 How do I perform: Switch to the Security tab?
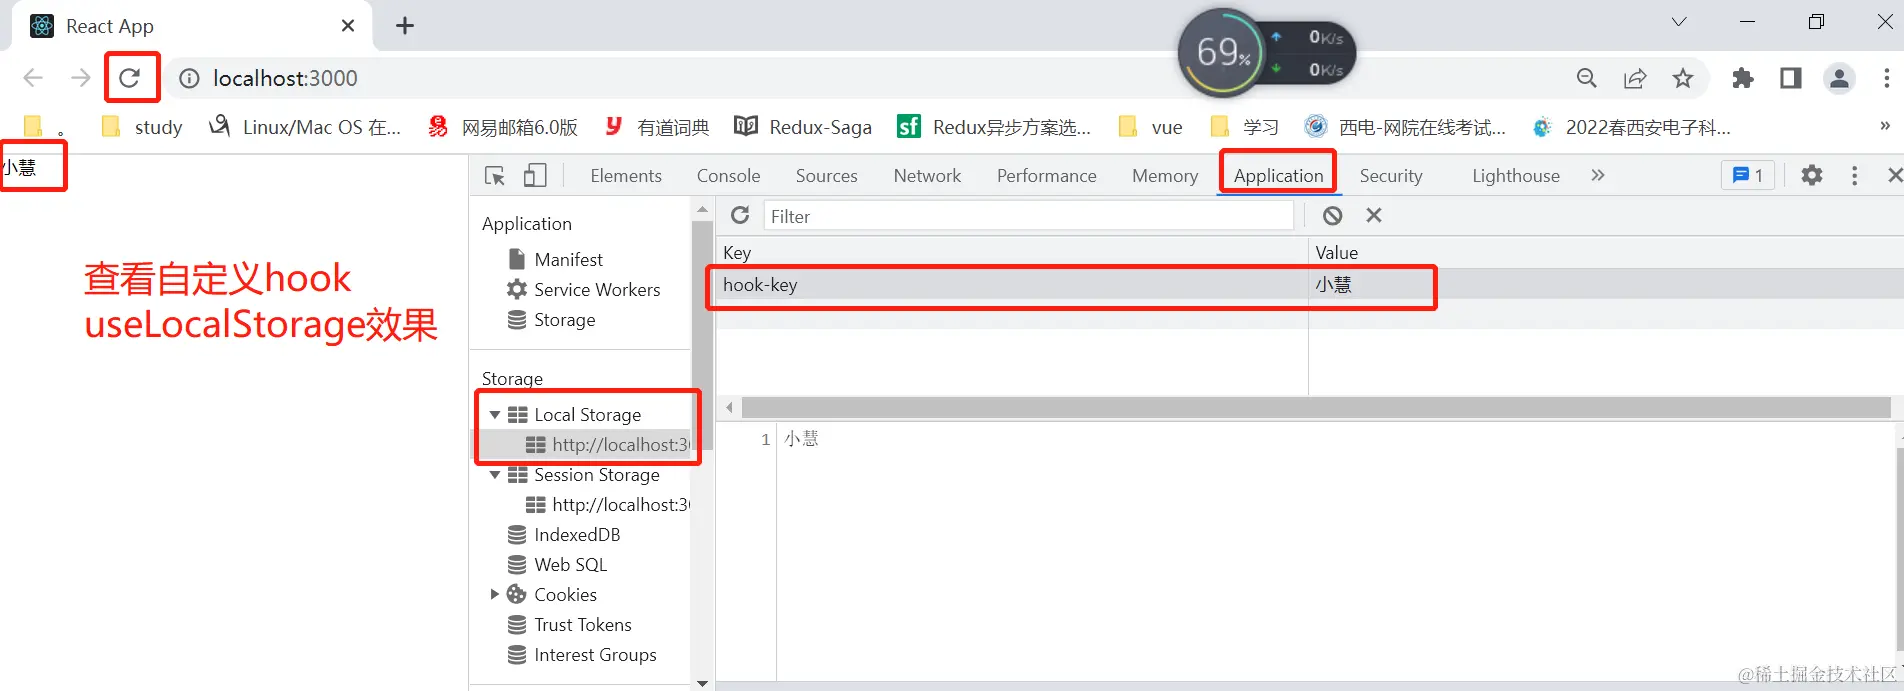tap(1391, 176)
